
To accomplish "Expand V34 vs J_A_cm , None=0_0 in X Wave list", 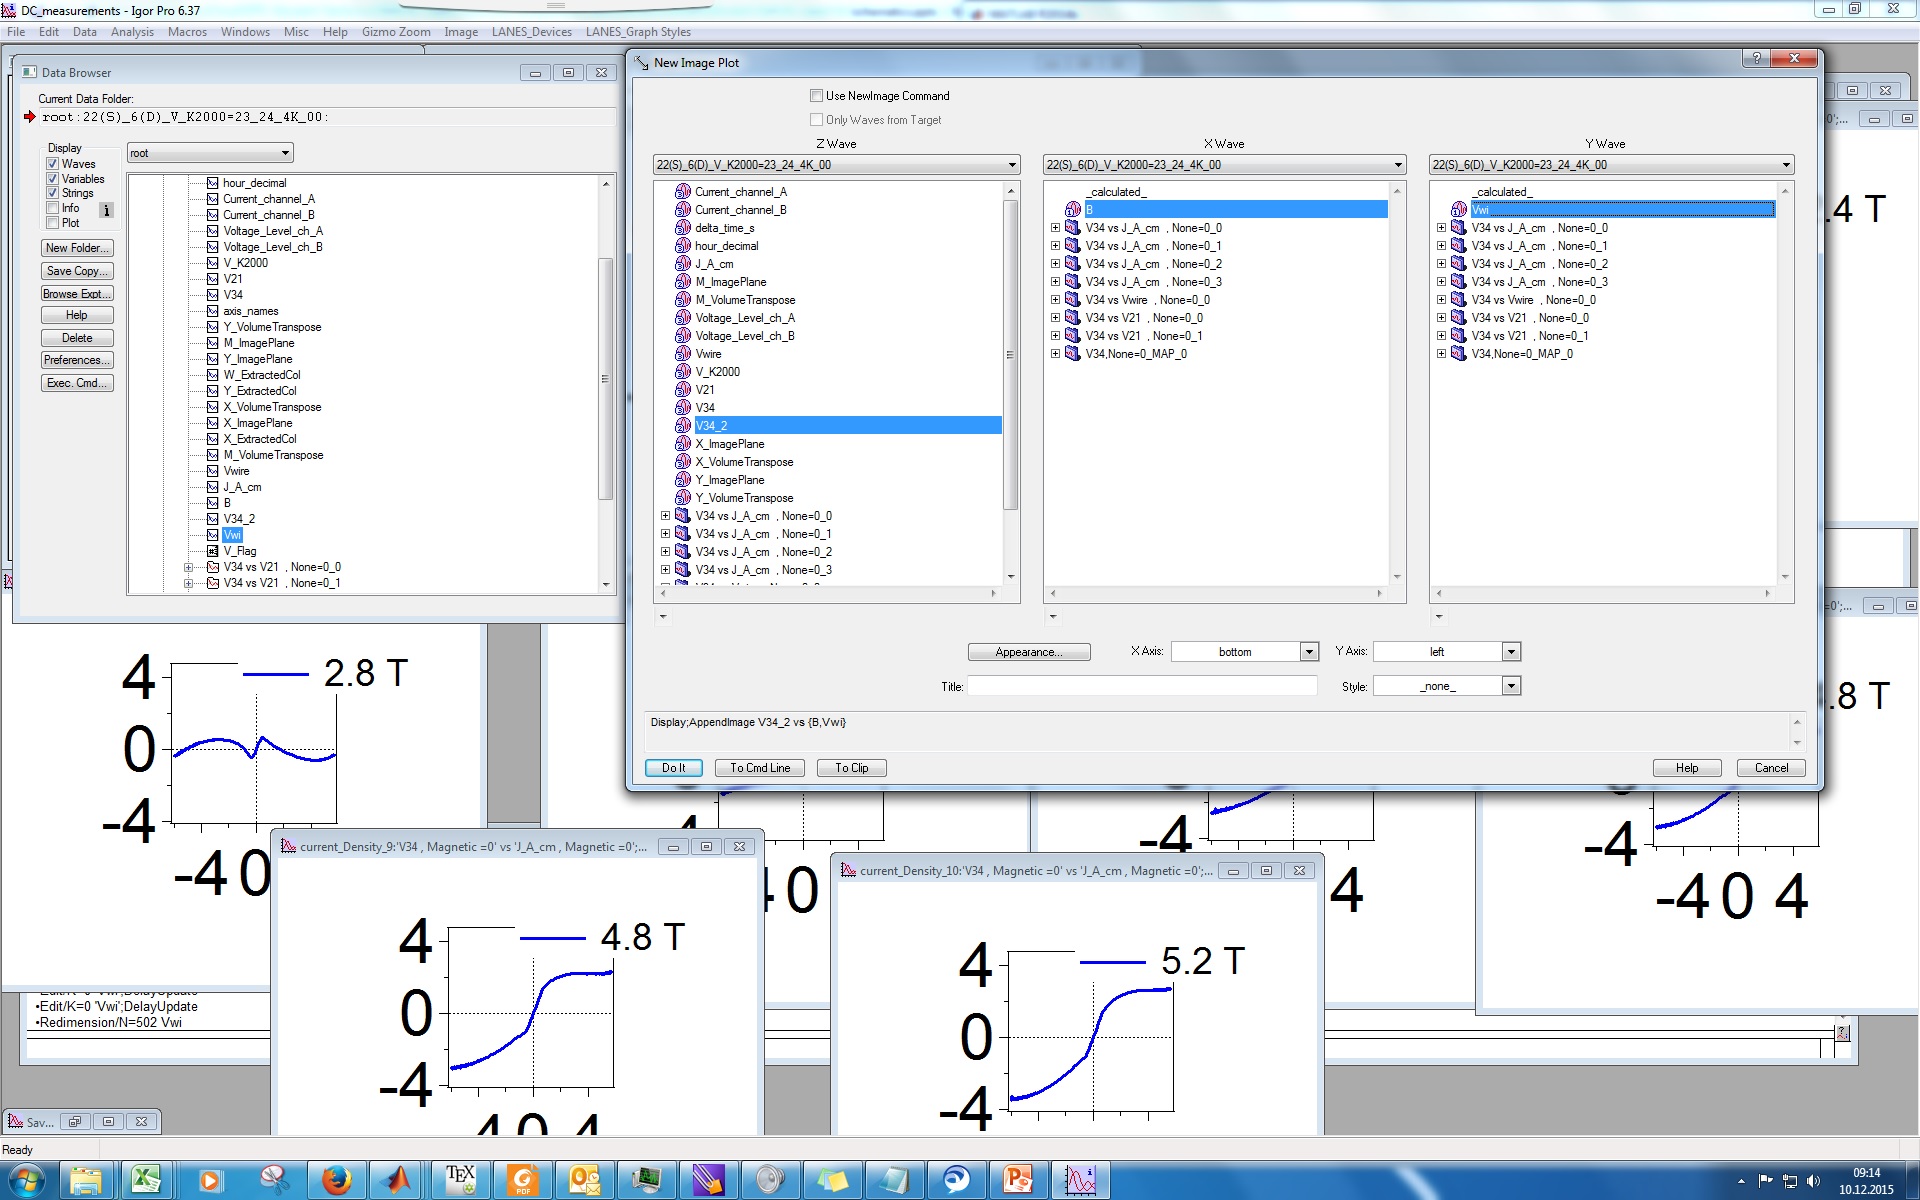I will [x=1055, y=228].
